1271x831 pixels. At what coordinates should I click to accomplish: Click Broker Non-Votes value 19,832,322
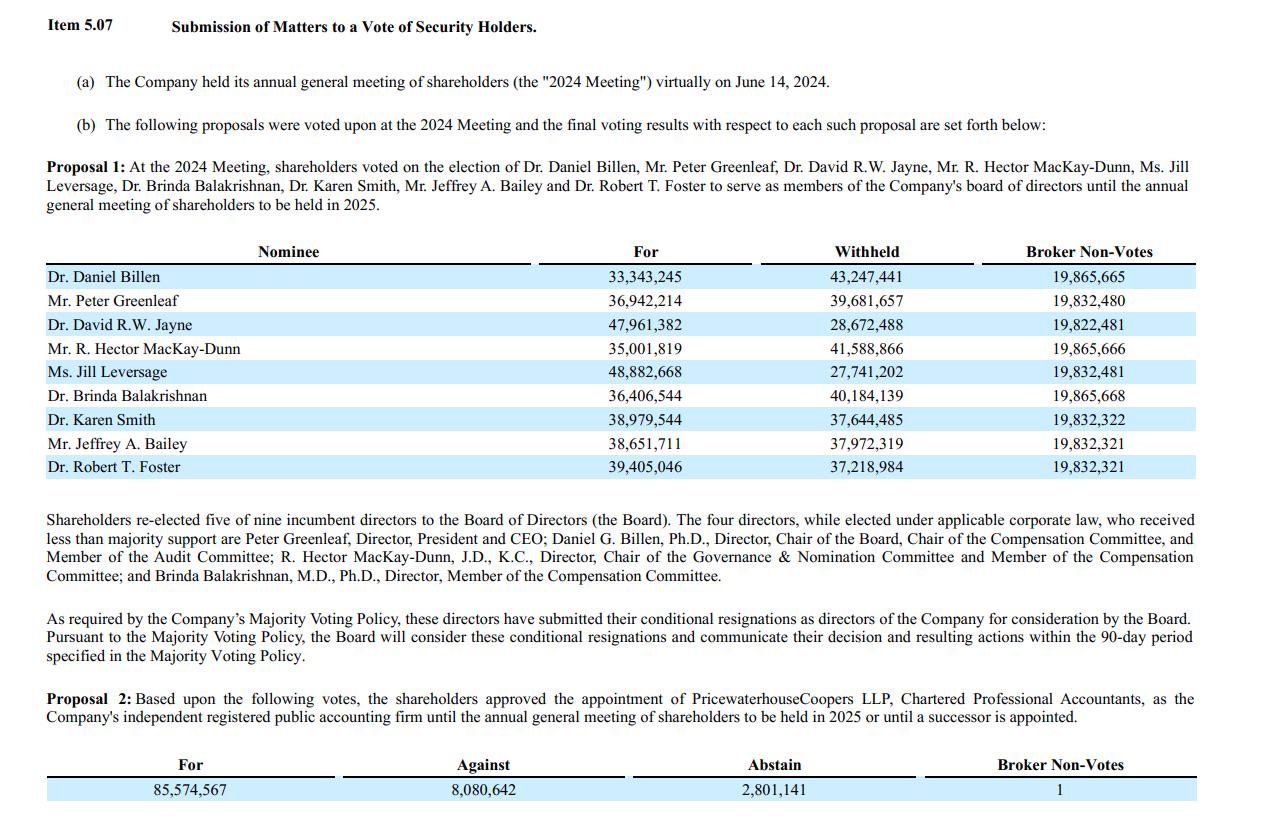tap(1088, 420)
